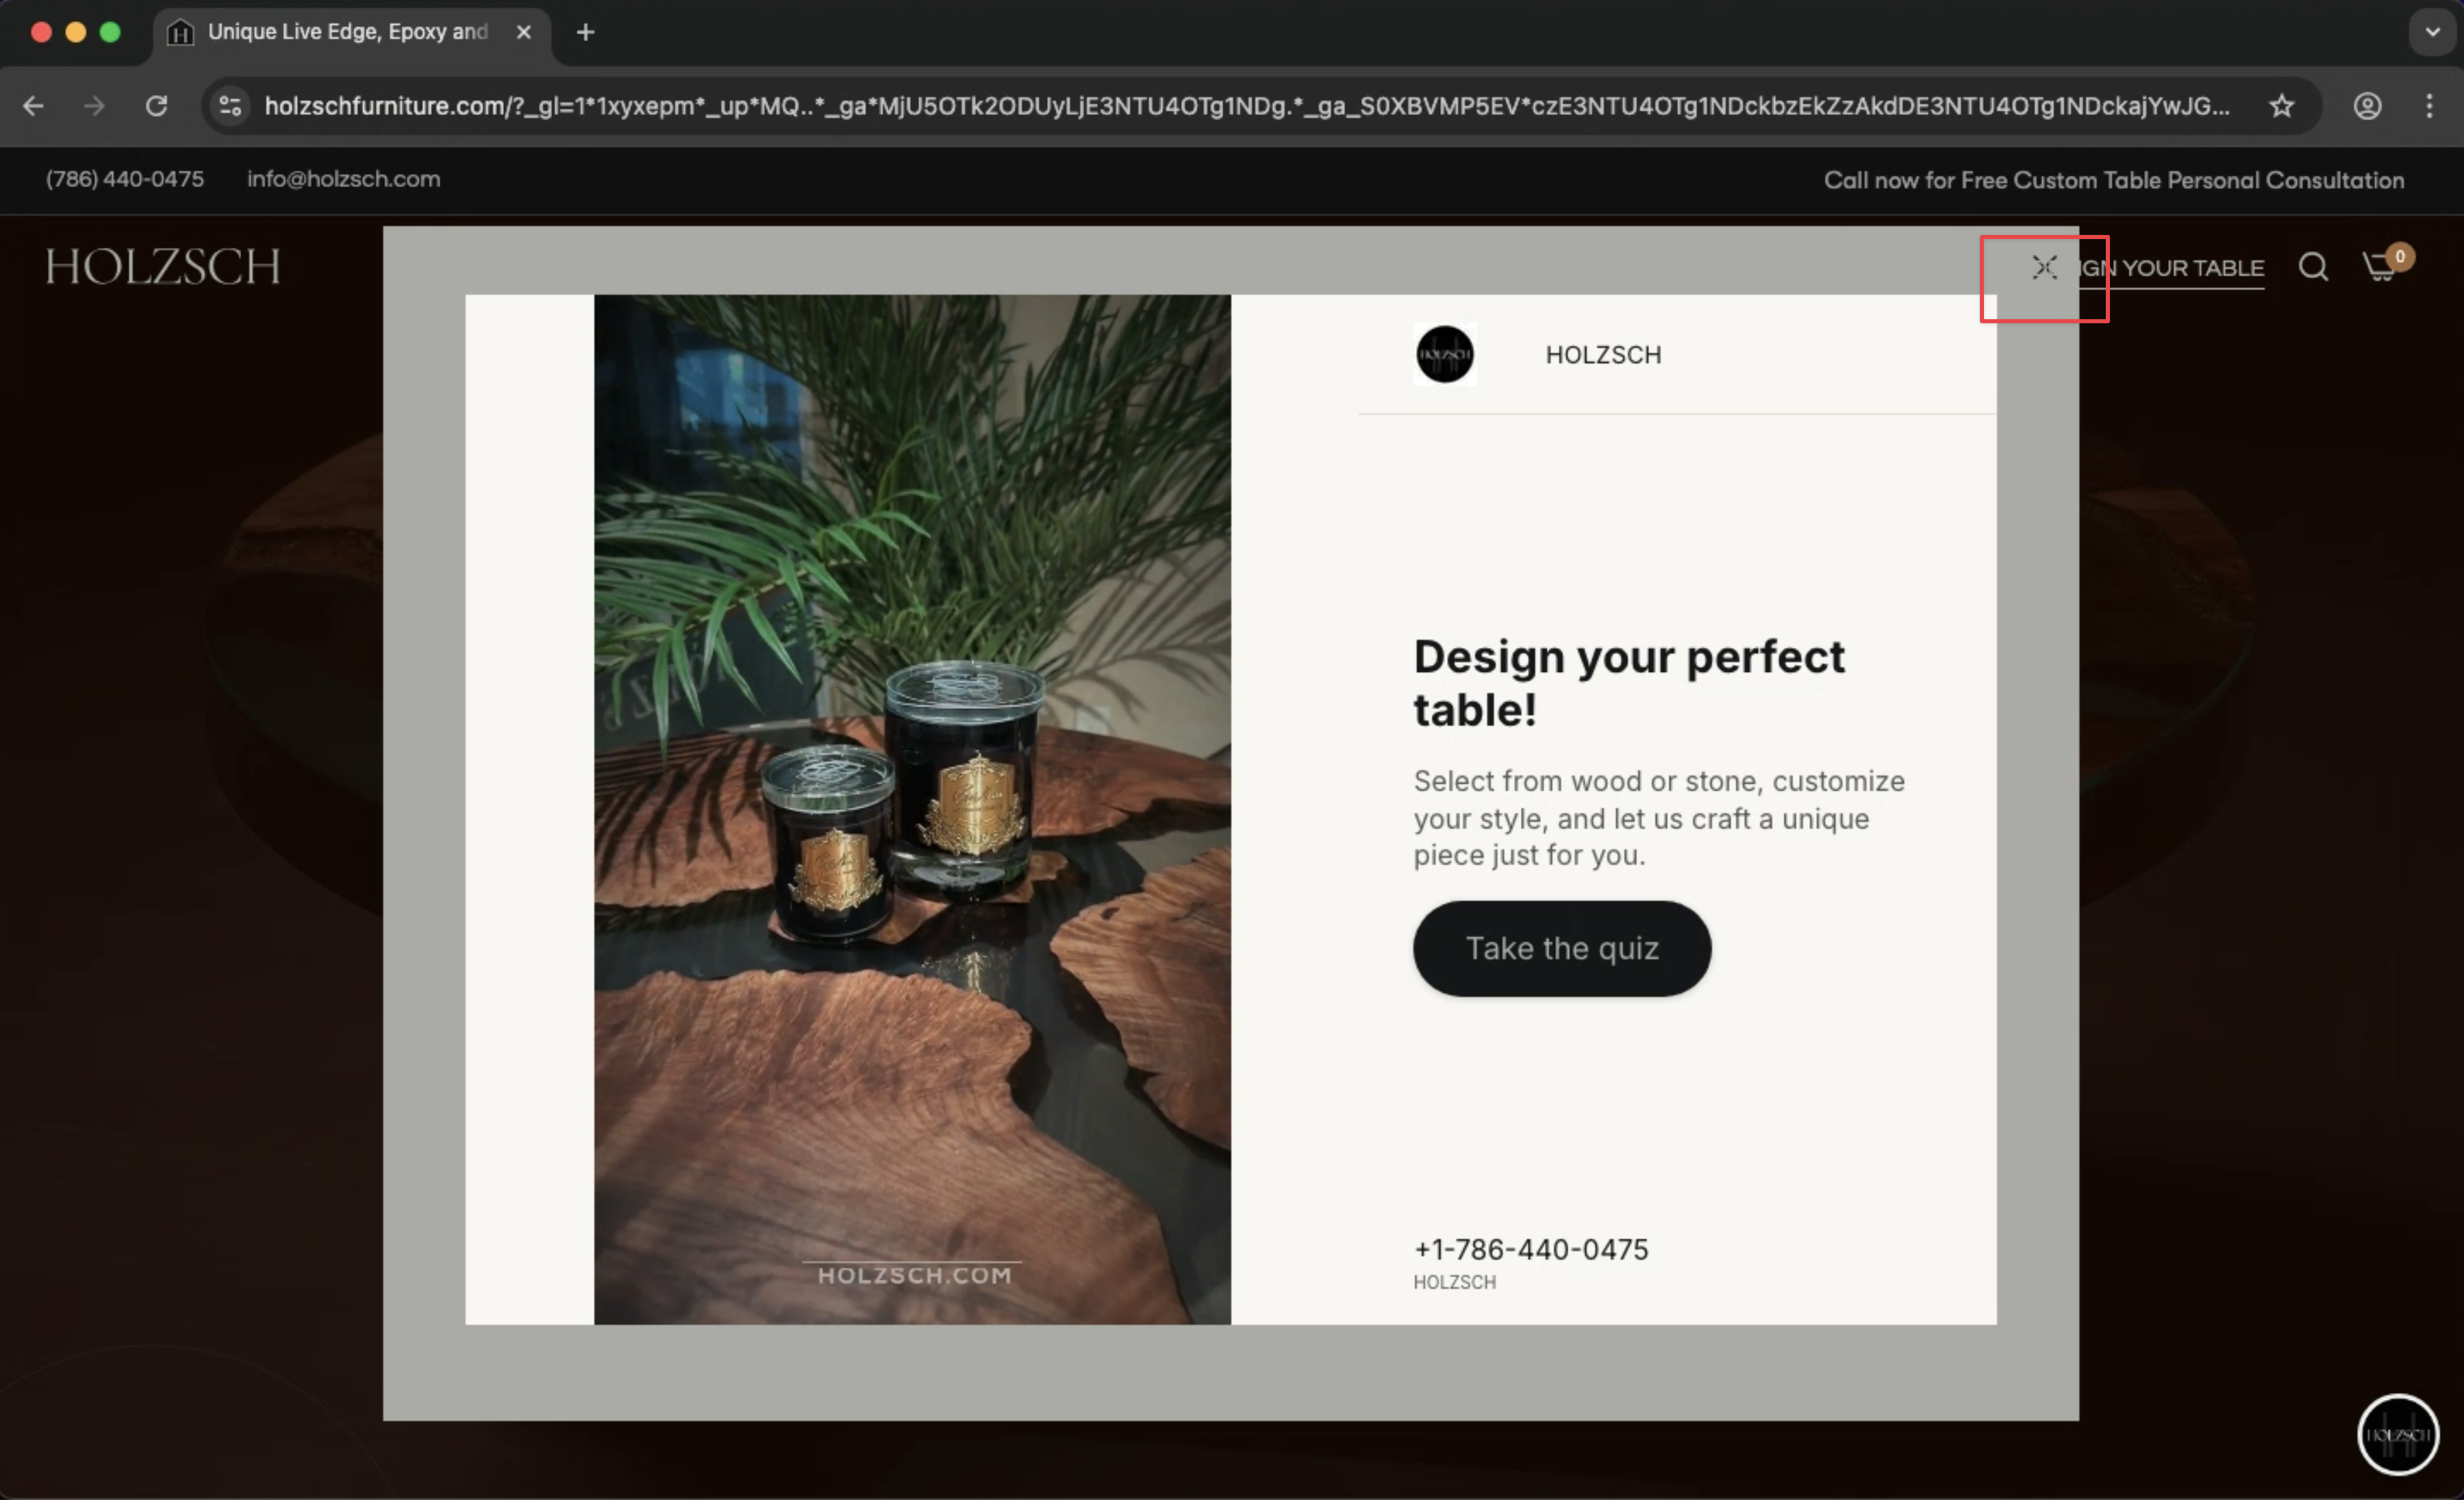Click the round Holzsch chat widget
The height and width of the screenshot is (1500, 2464).
point(2397,1434)
